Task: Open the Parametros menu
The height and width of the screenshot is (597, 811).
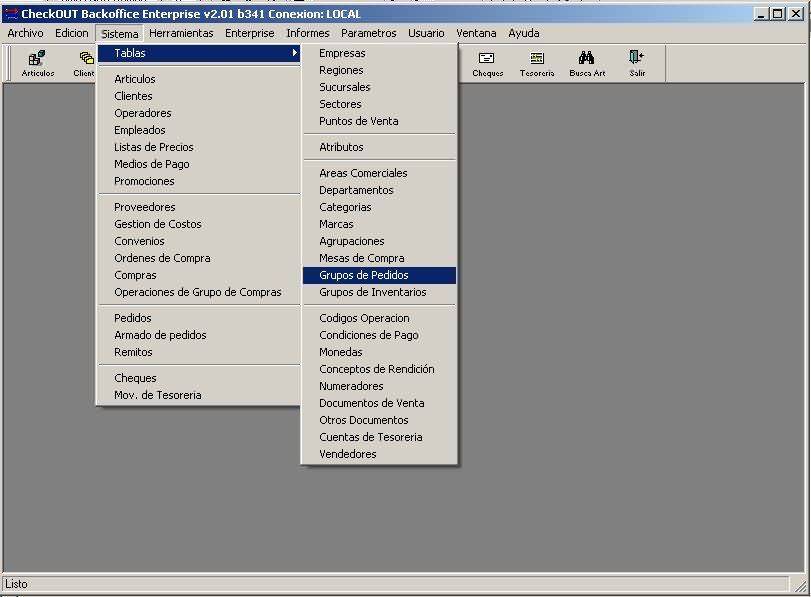Action: tap(368, 33)
